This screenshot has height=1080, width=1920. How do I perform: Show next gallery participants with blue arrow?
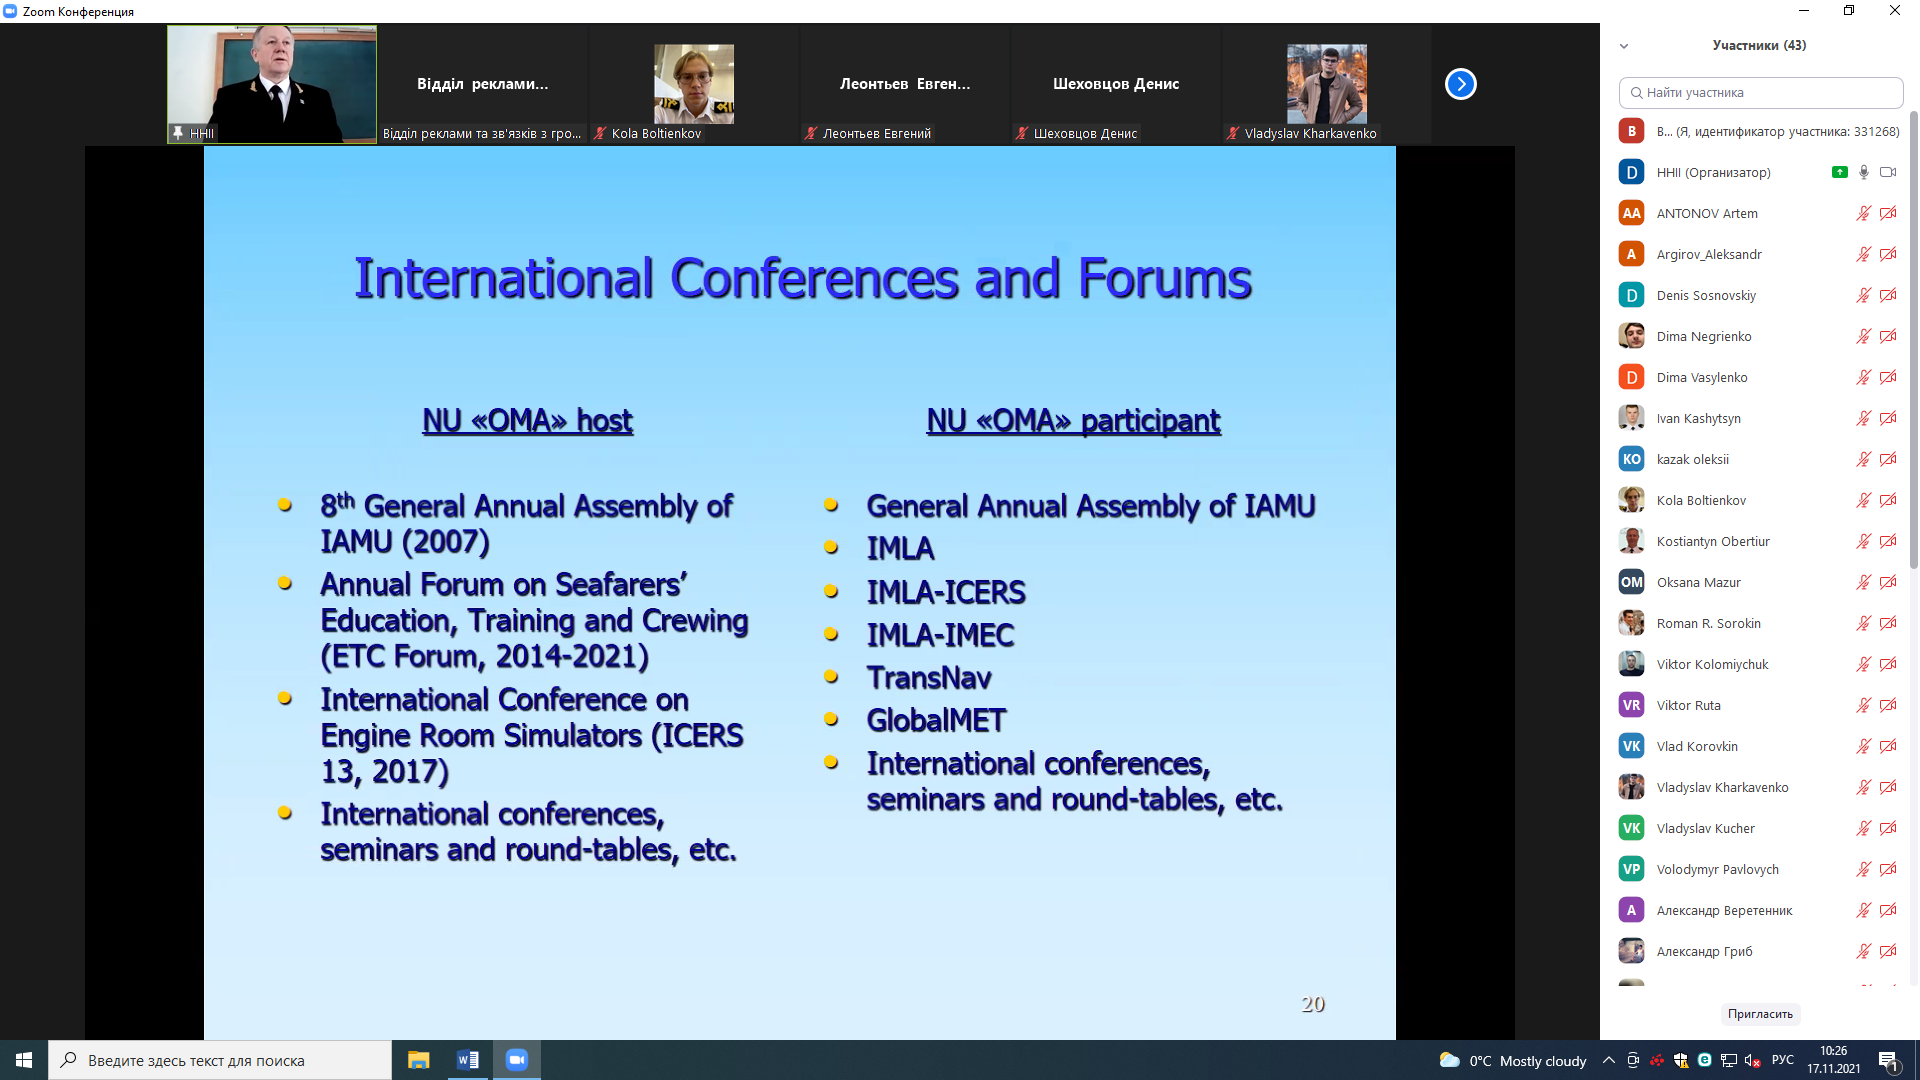(1460, 84)
